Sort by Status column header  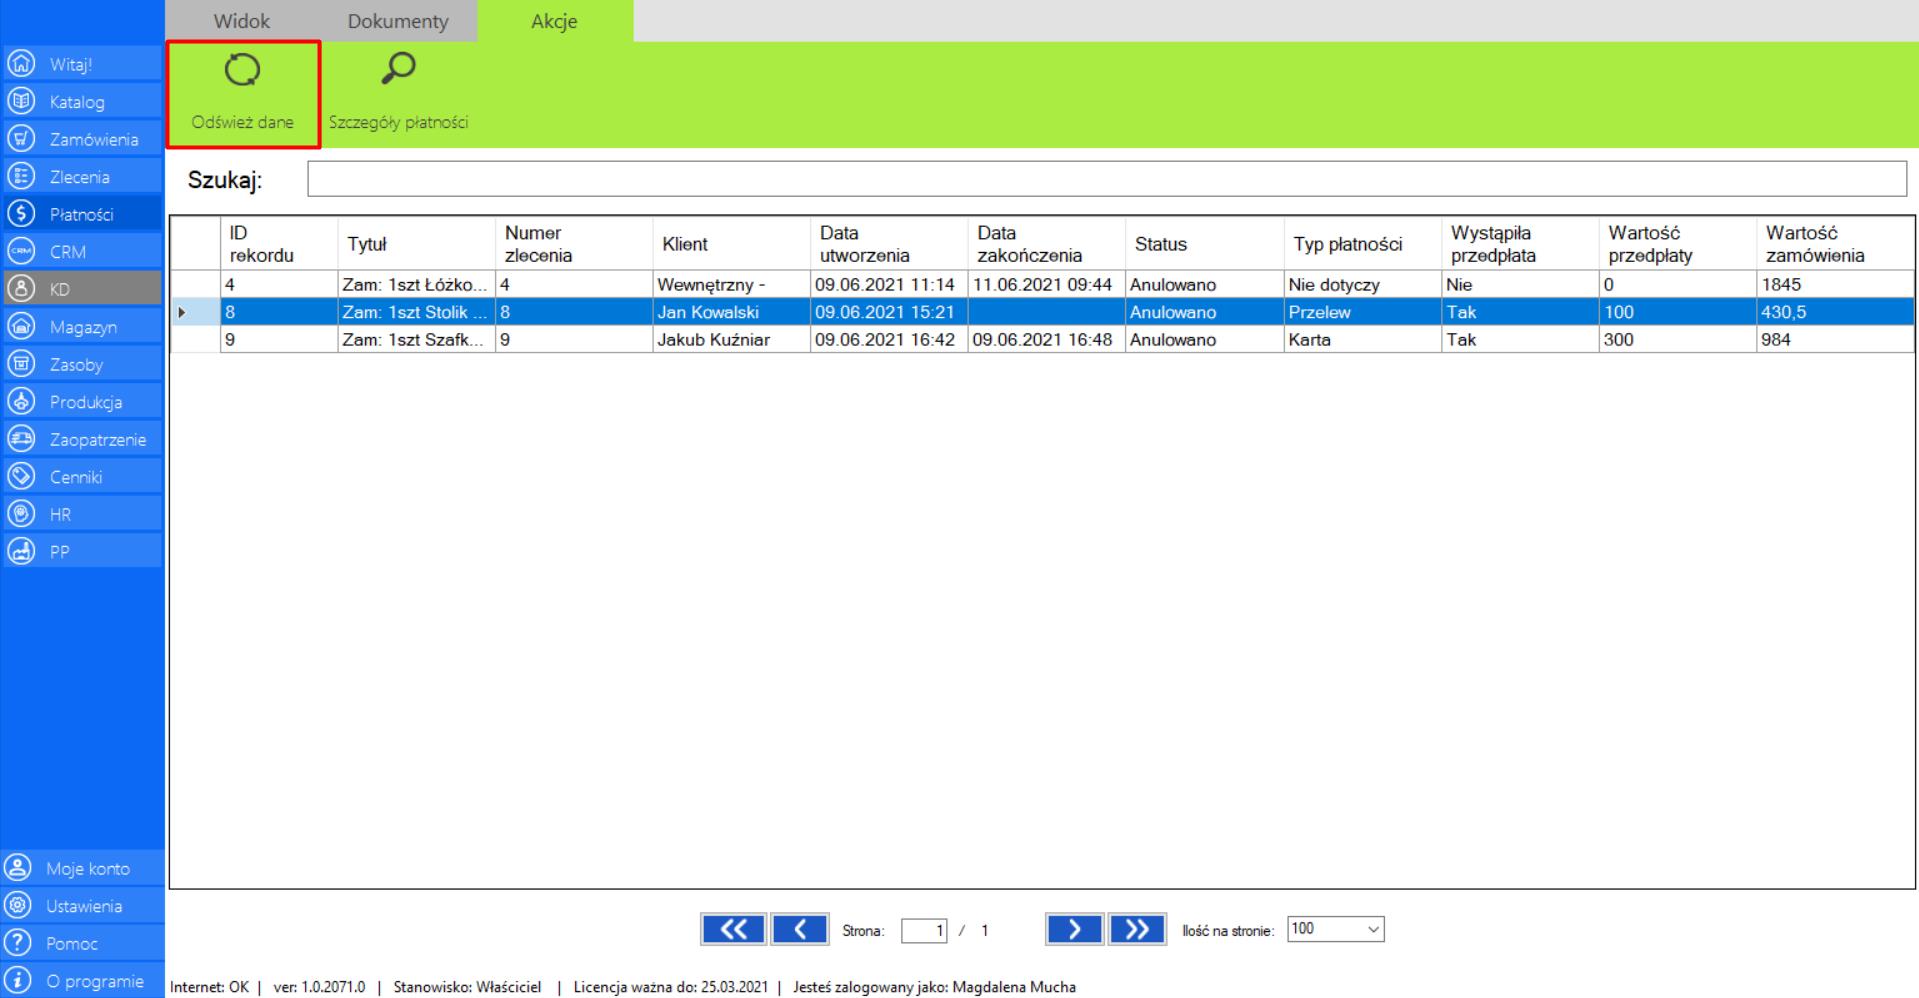(x=1205, y=244)
